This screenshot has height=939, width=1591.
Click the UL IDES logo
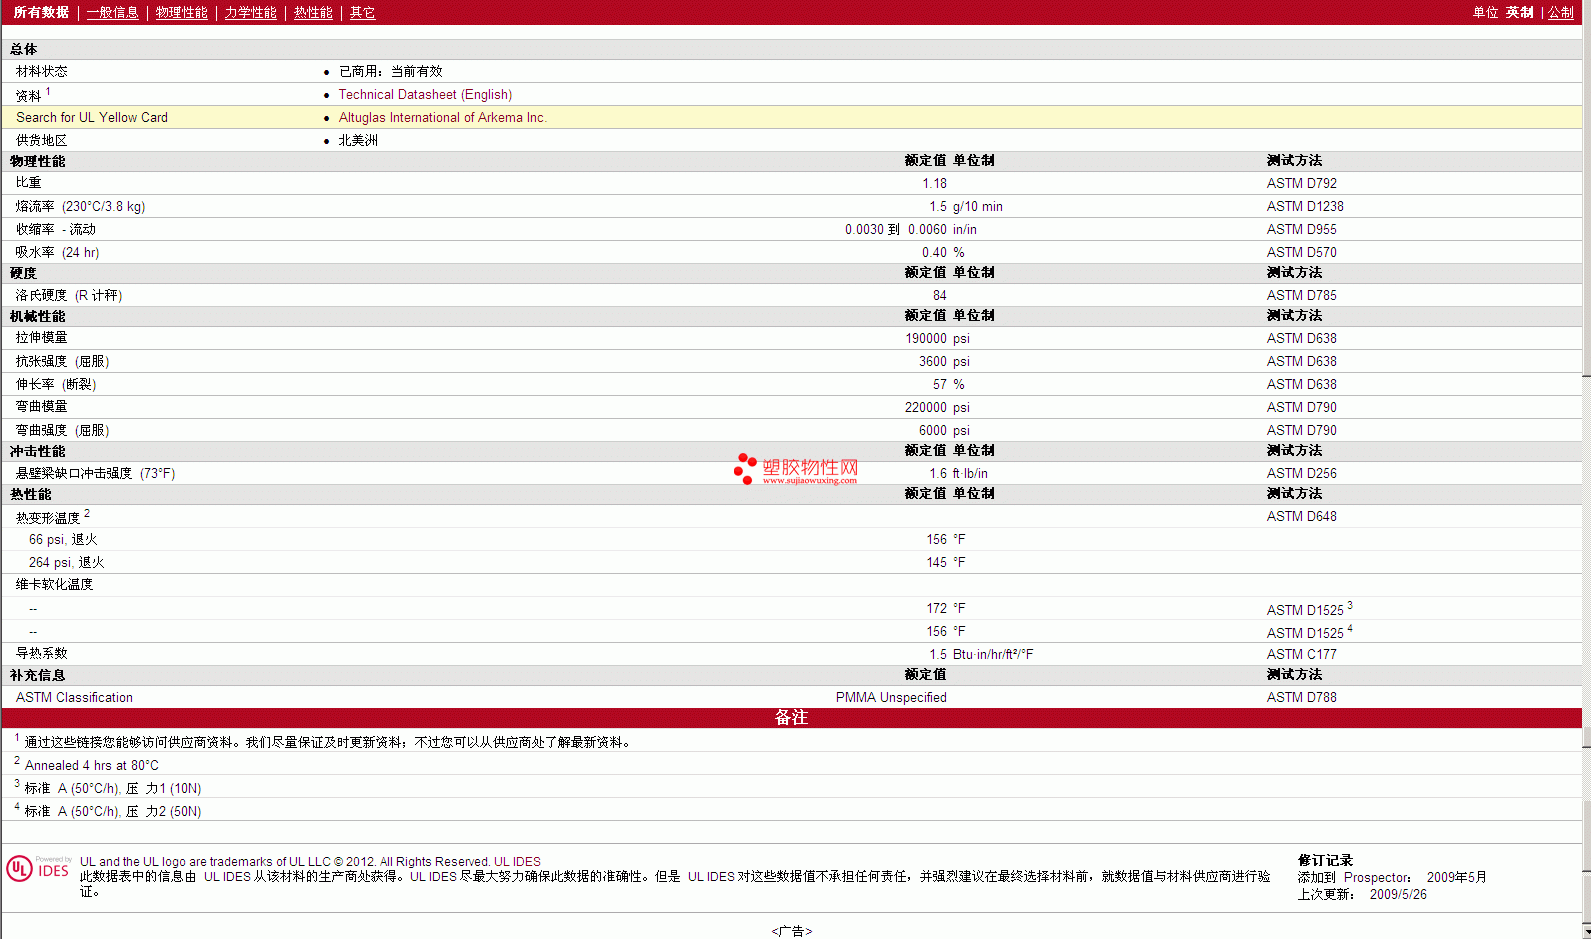coord(39,868)
